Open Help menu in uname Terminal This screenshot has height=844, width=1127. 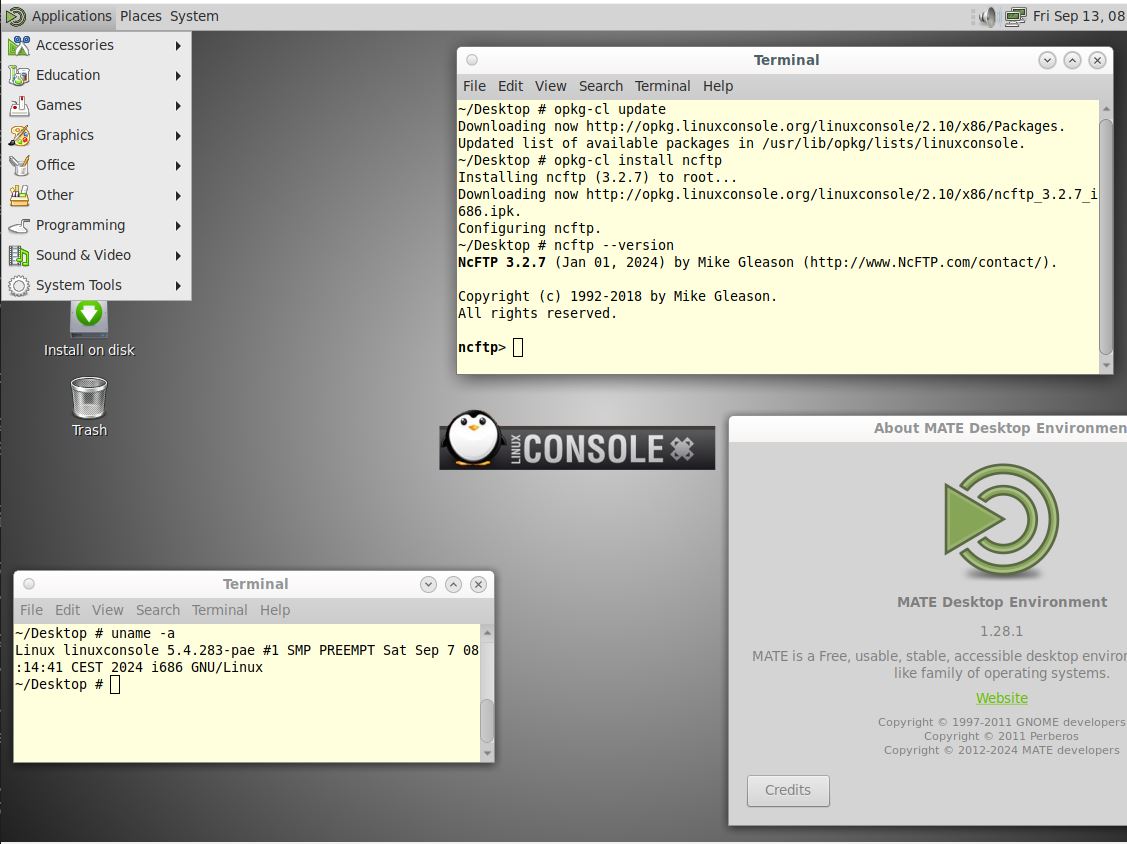275,610
